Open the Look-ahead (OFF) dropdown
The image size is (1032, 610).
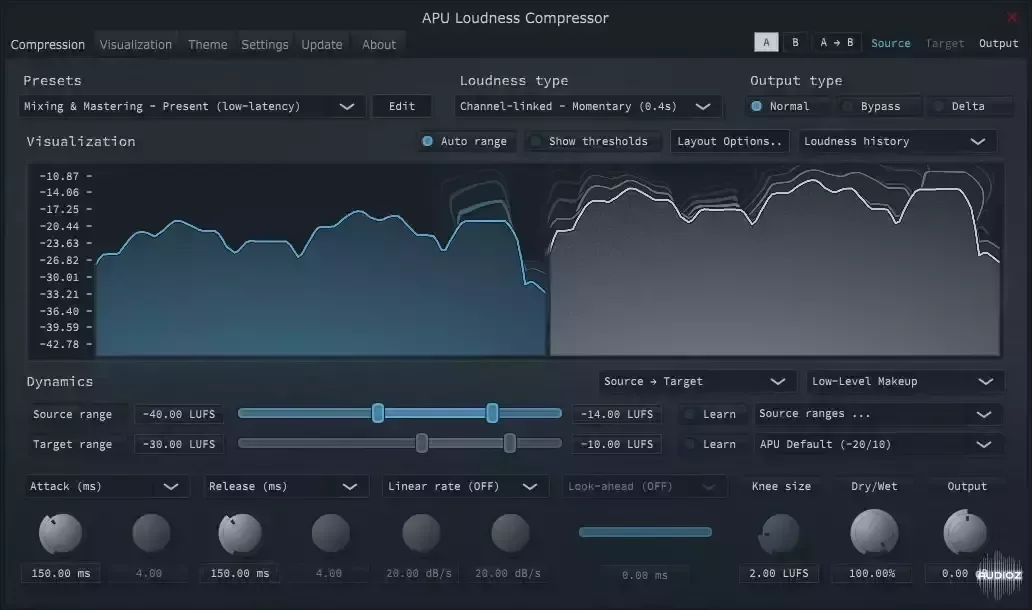pos(644,486)
